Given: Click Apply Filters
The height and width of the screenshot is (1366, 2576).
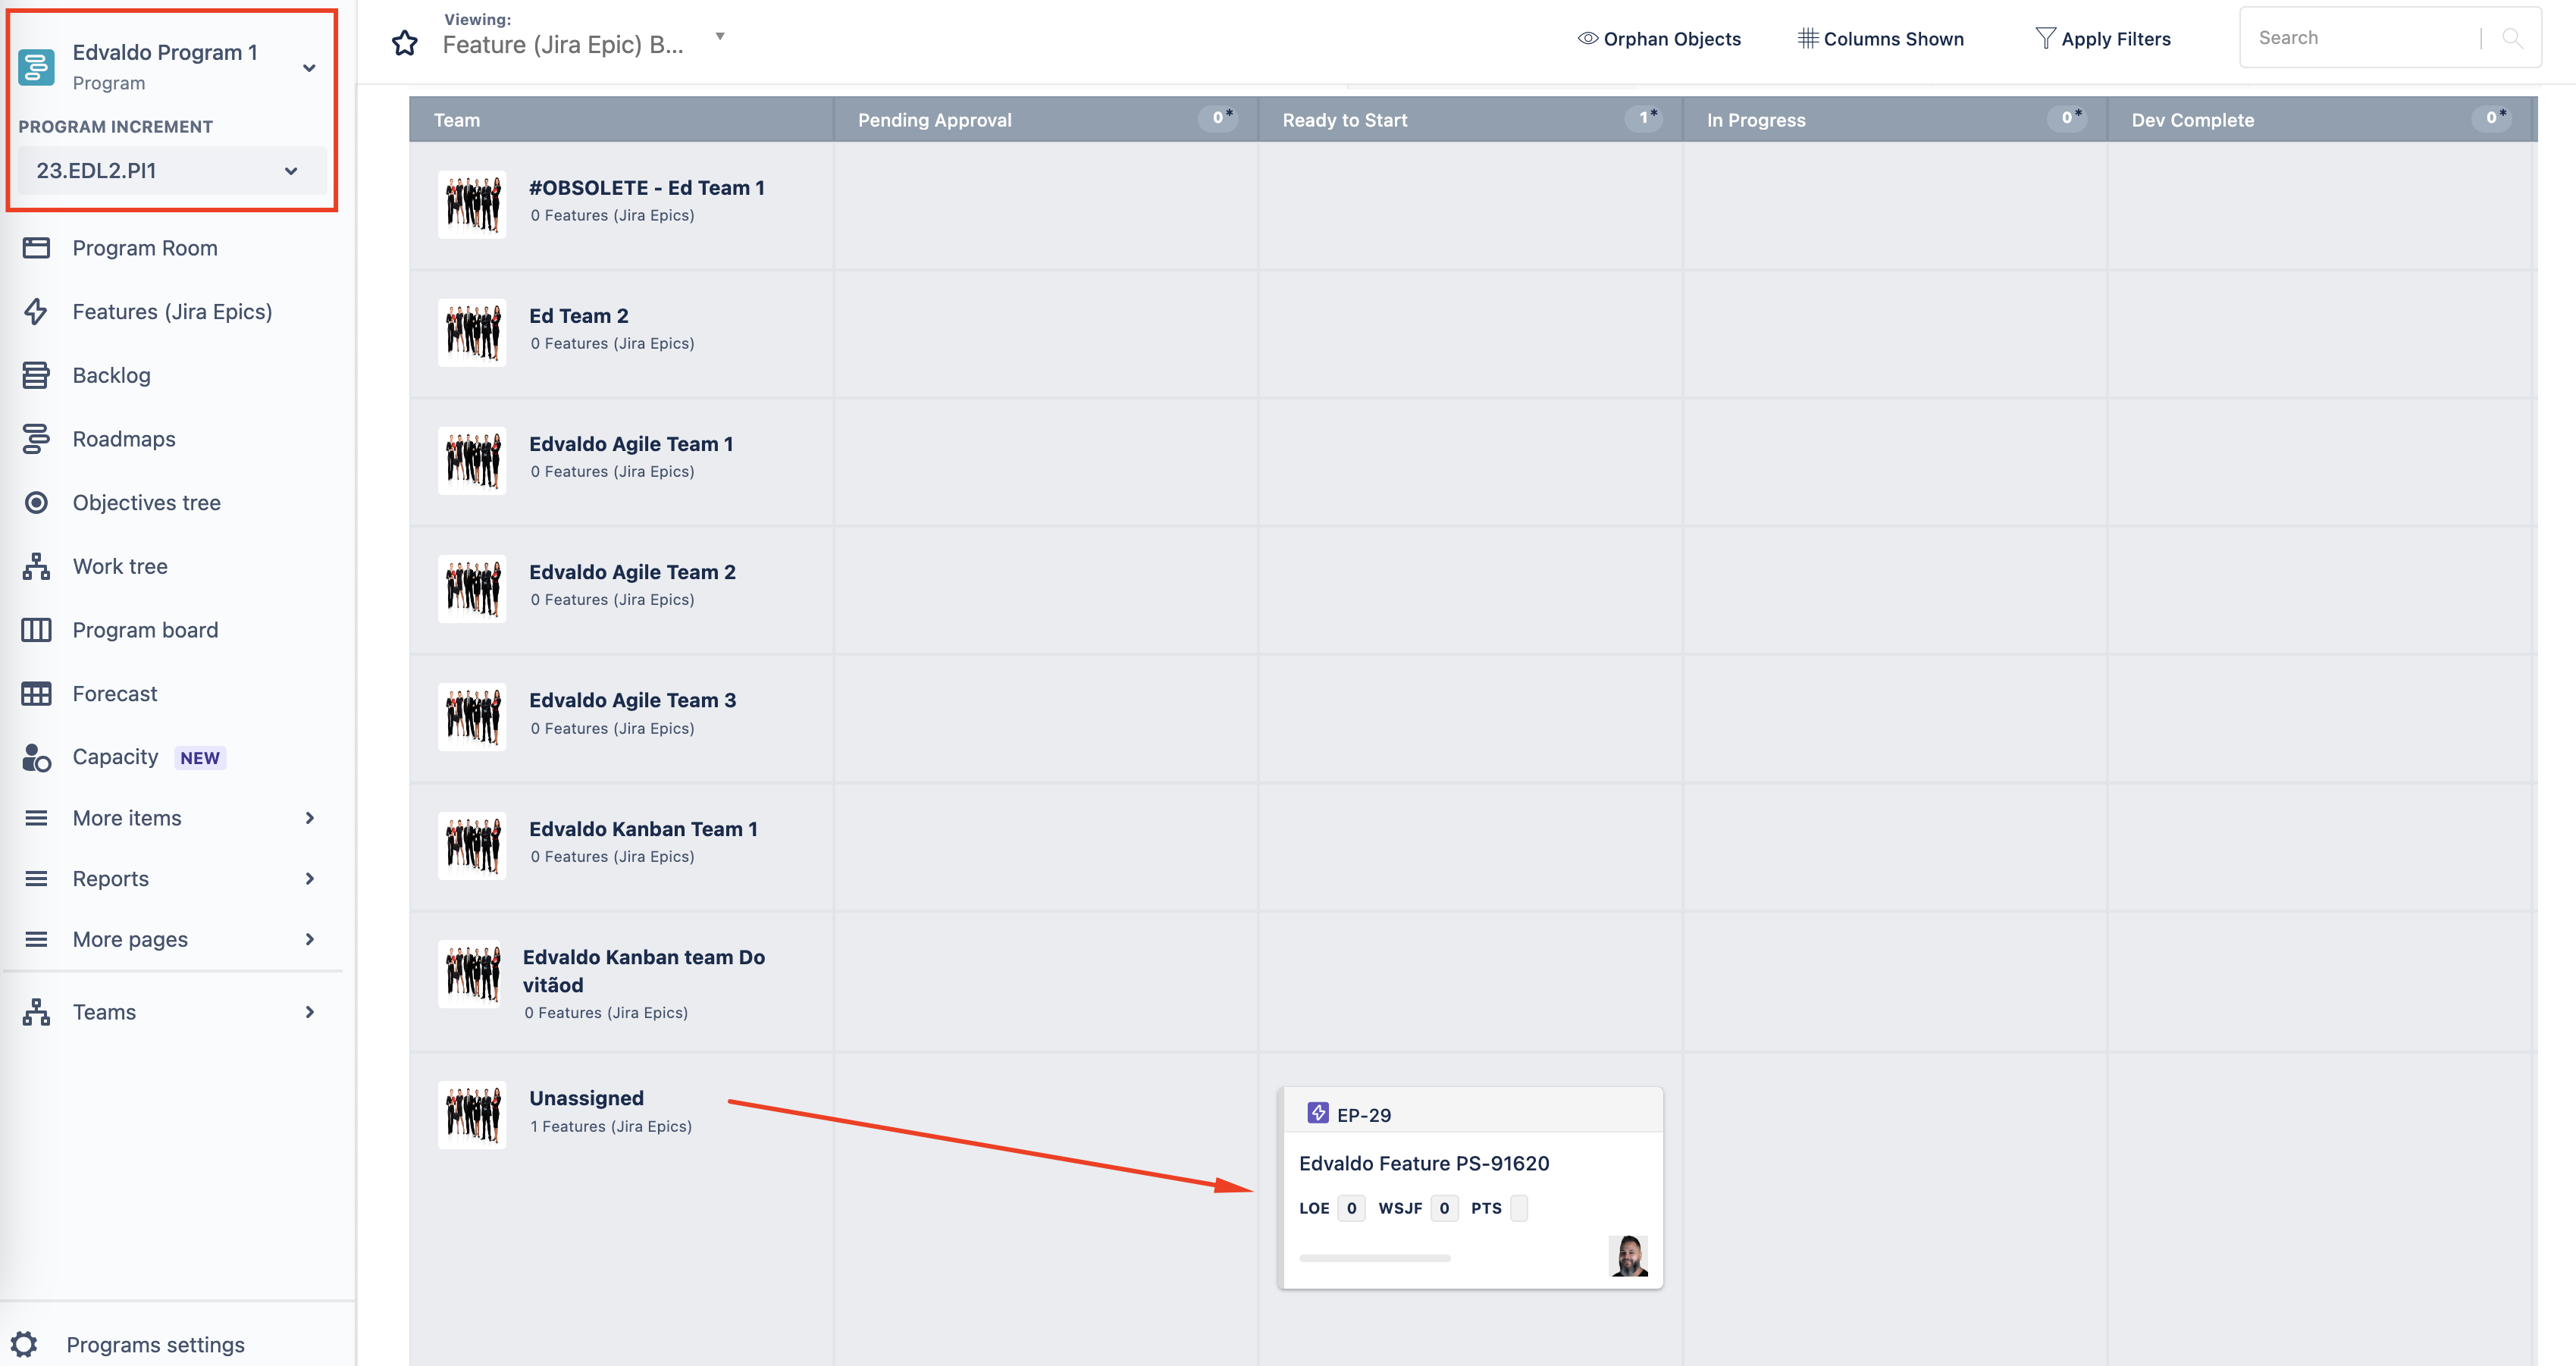Looking at the screenshot, I should (x=2103, y=39).
